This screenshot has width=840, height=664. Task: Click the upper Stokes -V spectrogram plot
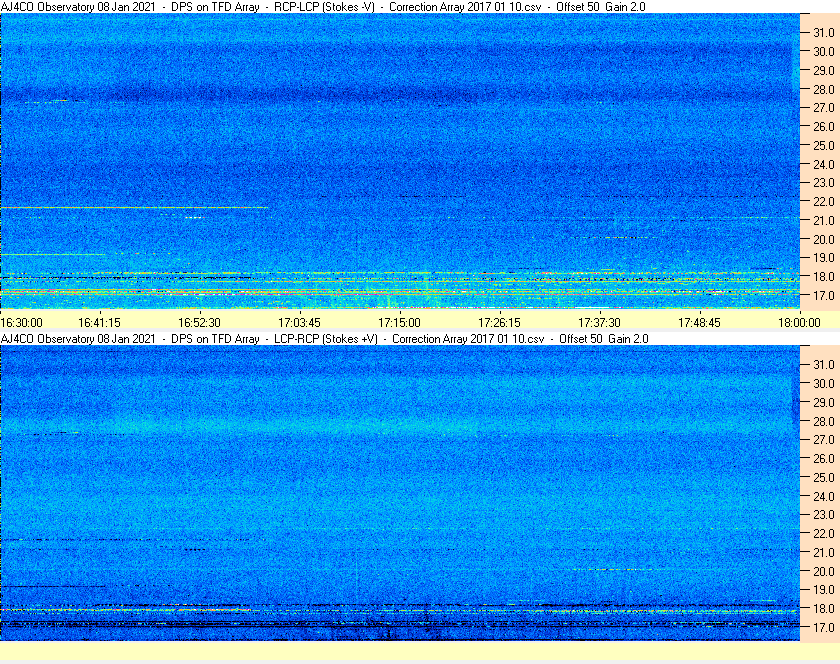pyautogui.click(x=400, y=161)
